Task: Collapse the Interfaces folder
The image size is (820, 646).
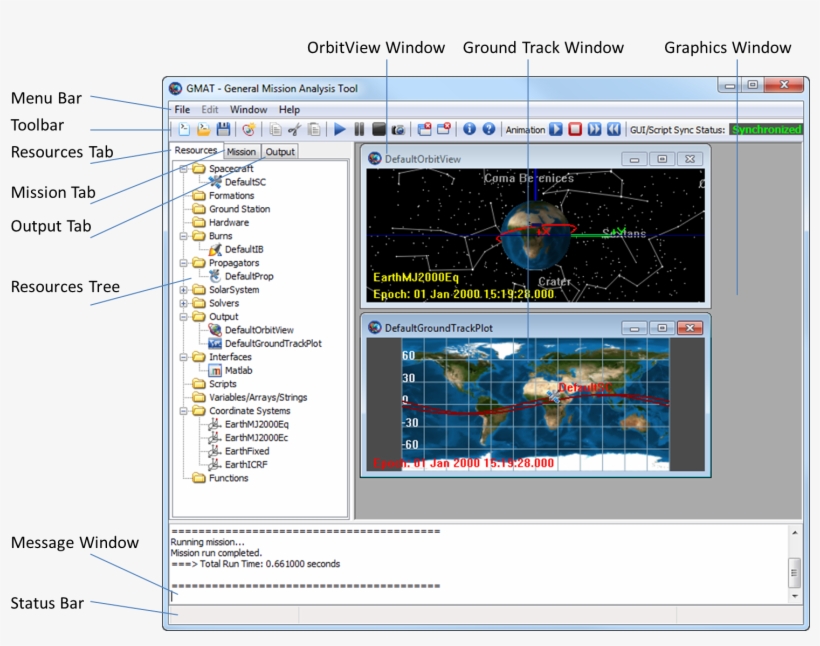Action: [x=184, y=357]
